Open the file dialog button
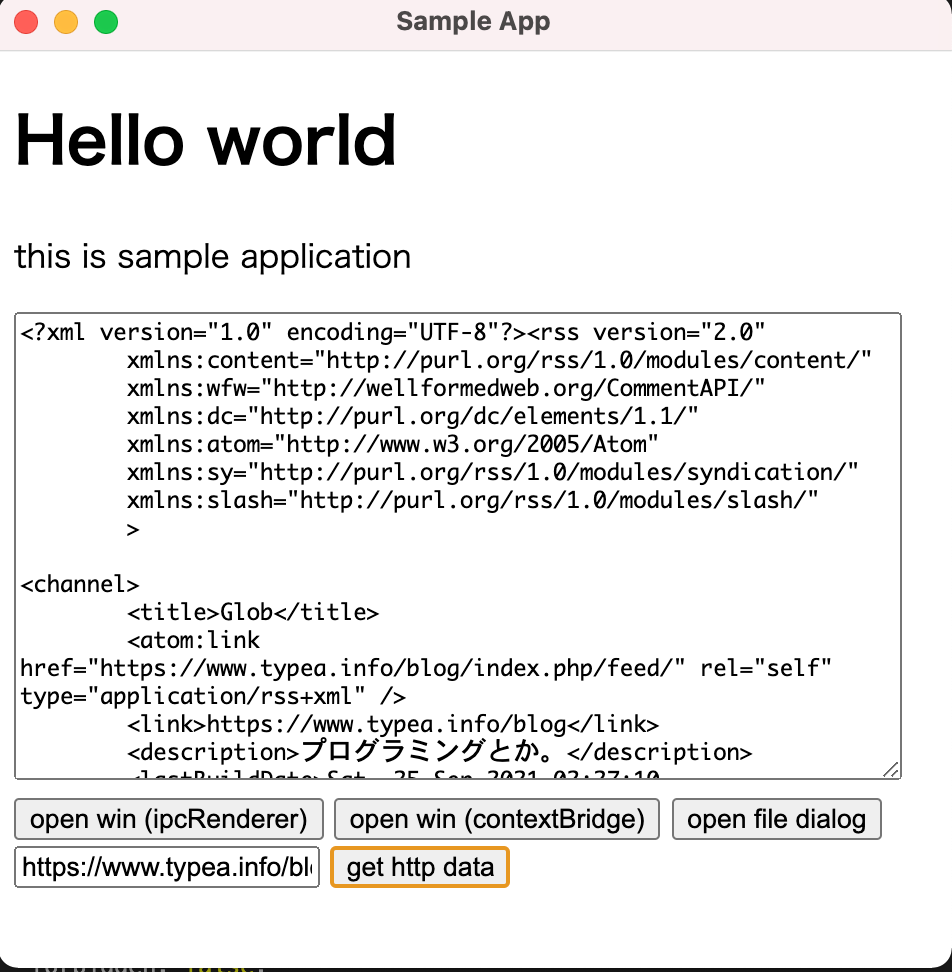Image resolution: width=952 pixels, height=972 pixels. pyautogui.click(x=776, y=819)
